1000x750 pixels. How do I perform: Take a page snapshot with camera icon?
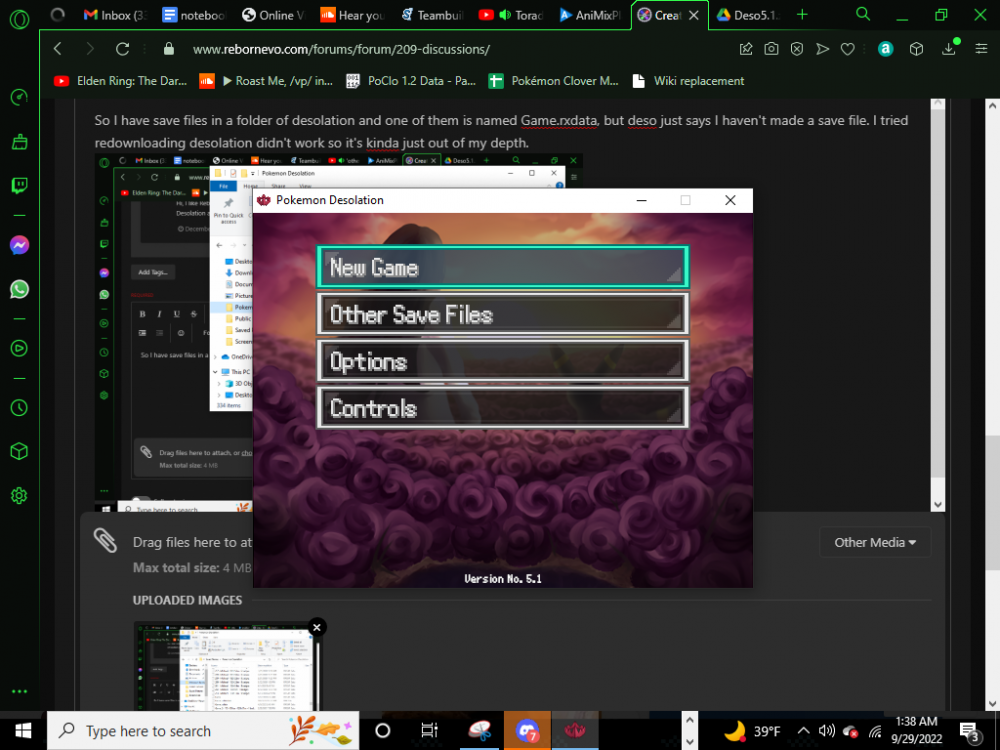pyautogui.click(x=771, y=49)
